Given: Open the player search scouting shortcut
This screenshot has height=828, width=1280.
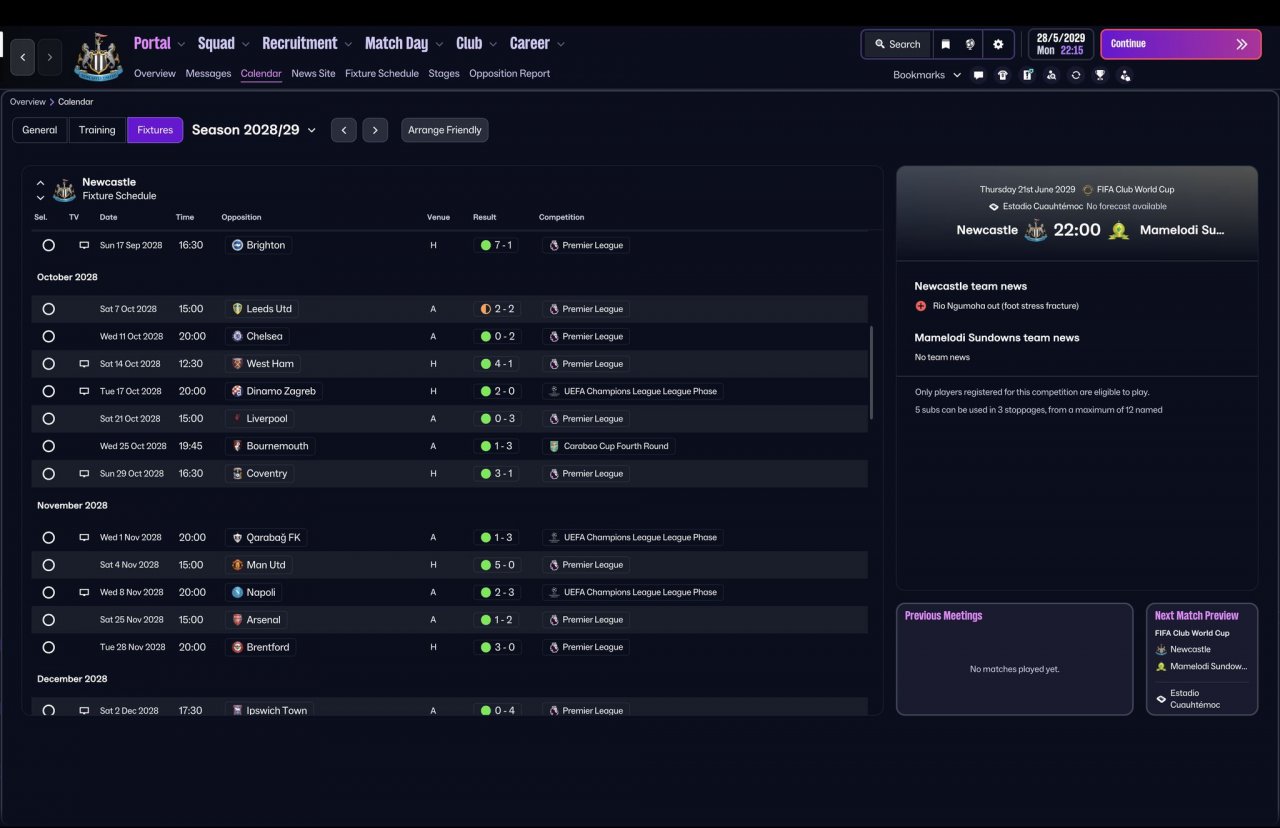Looking at the screenshot, I should (1051, 75).
